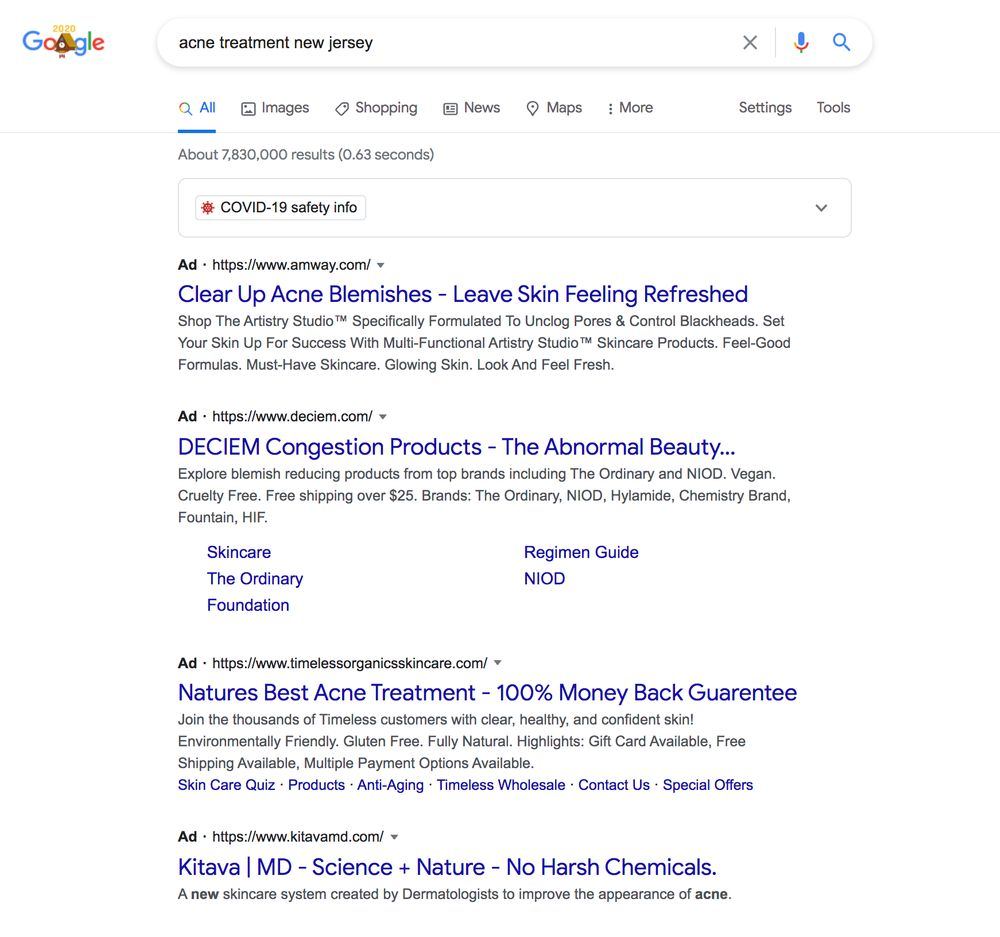The image size is (1000, 937).
Task: Open the Clear Up Acne Blemishes ad
Action: [462, 294]
